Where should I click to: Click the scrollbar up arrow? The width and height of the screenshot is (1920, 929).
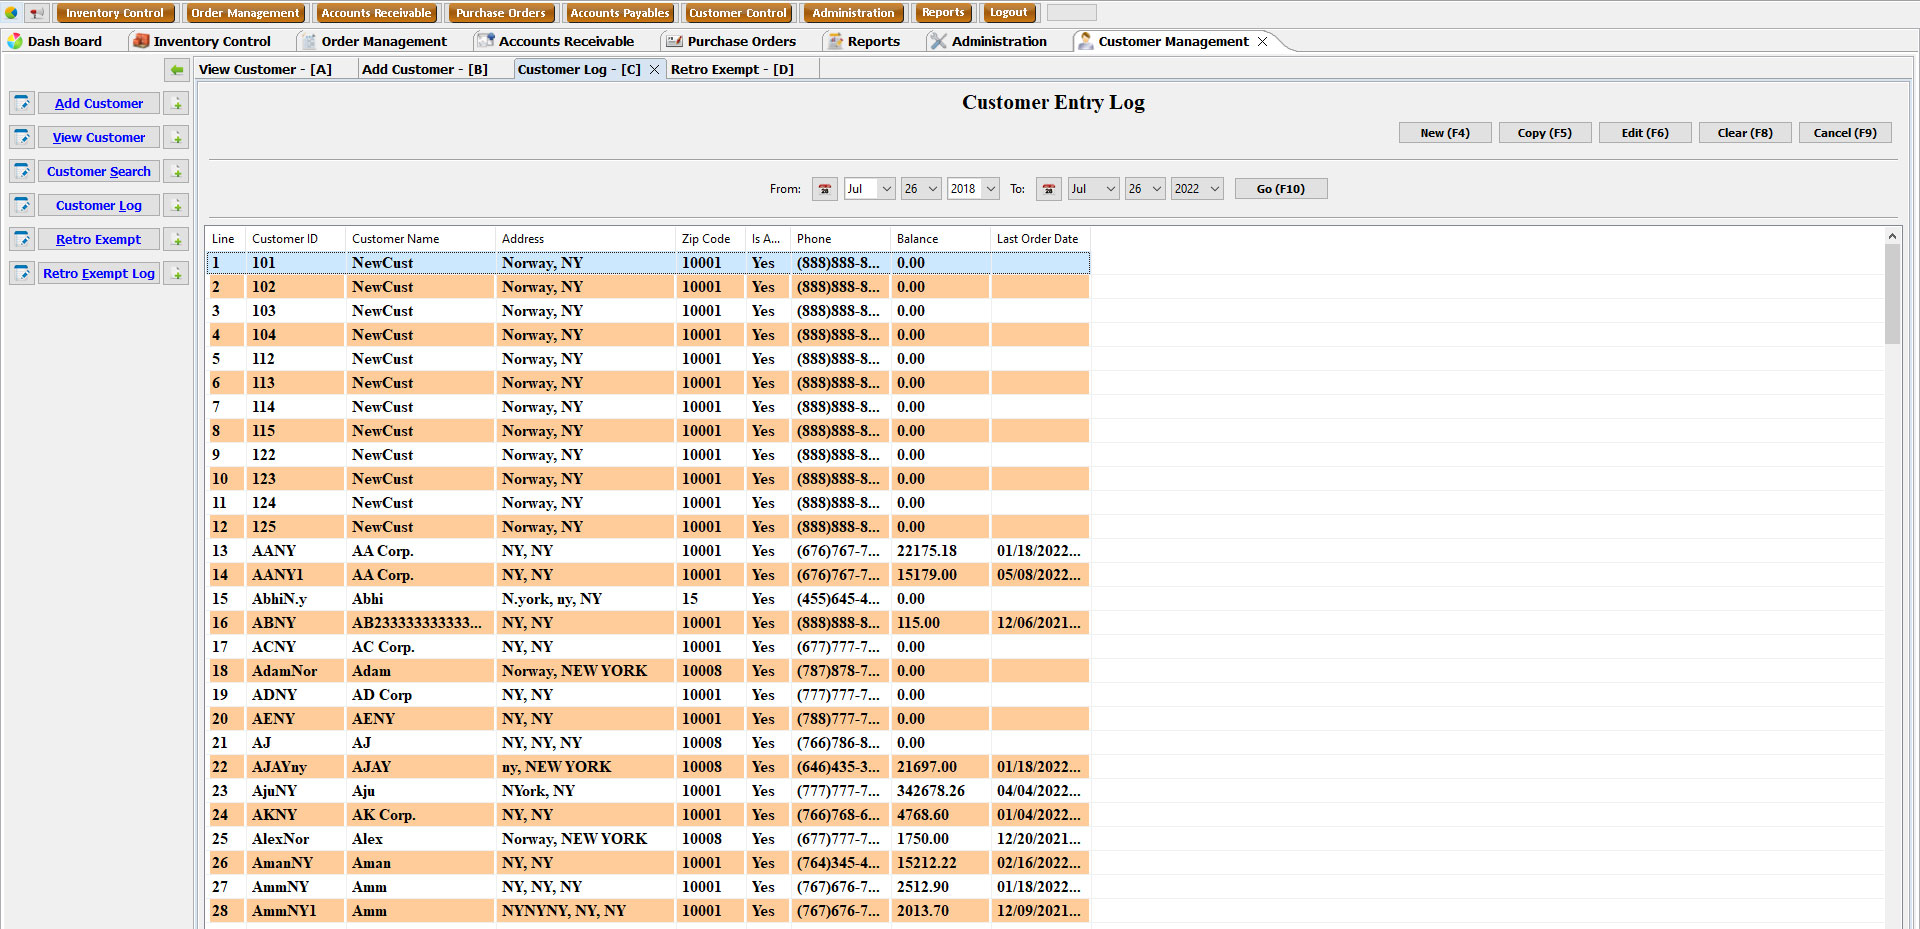pyautogui.click(x=1892, y=236)
